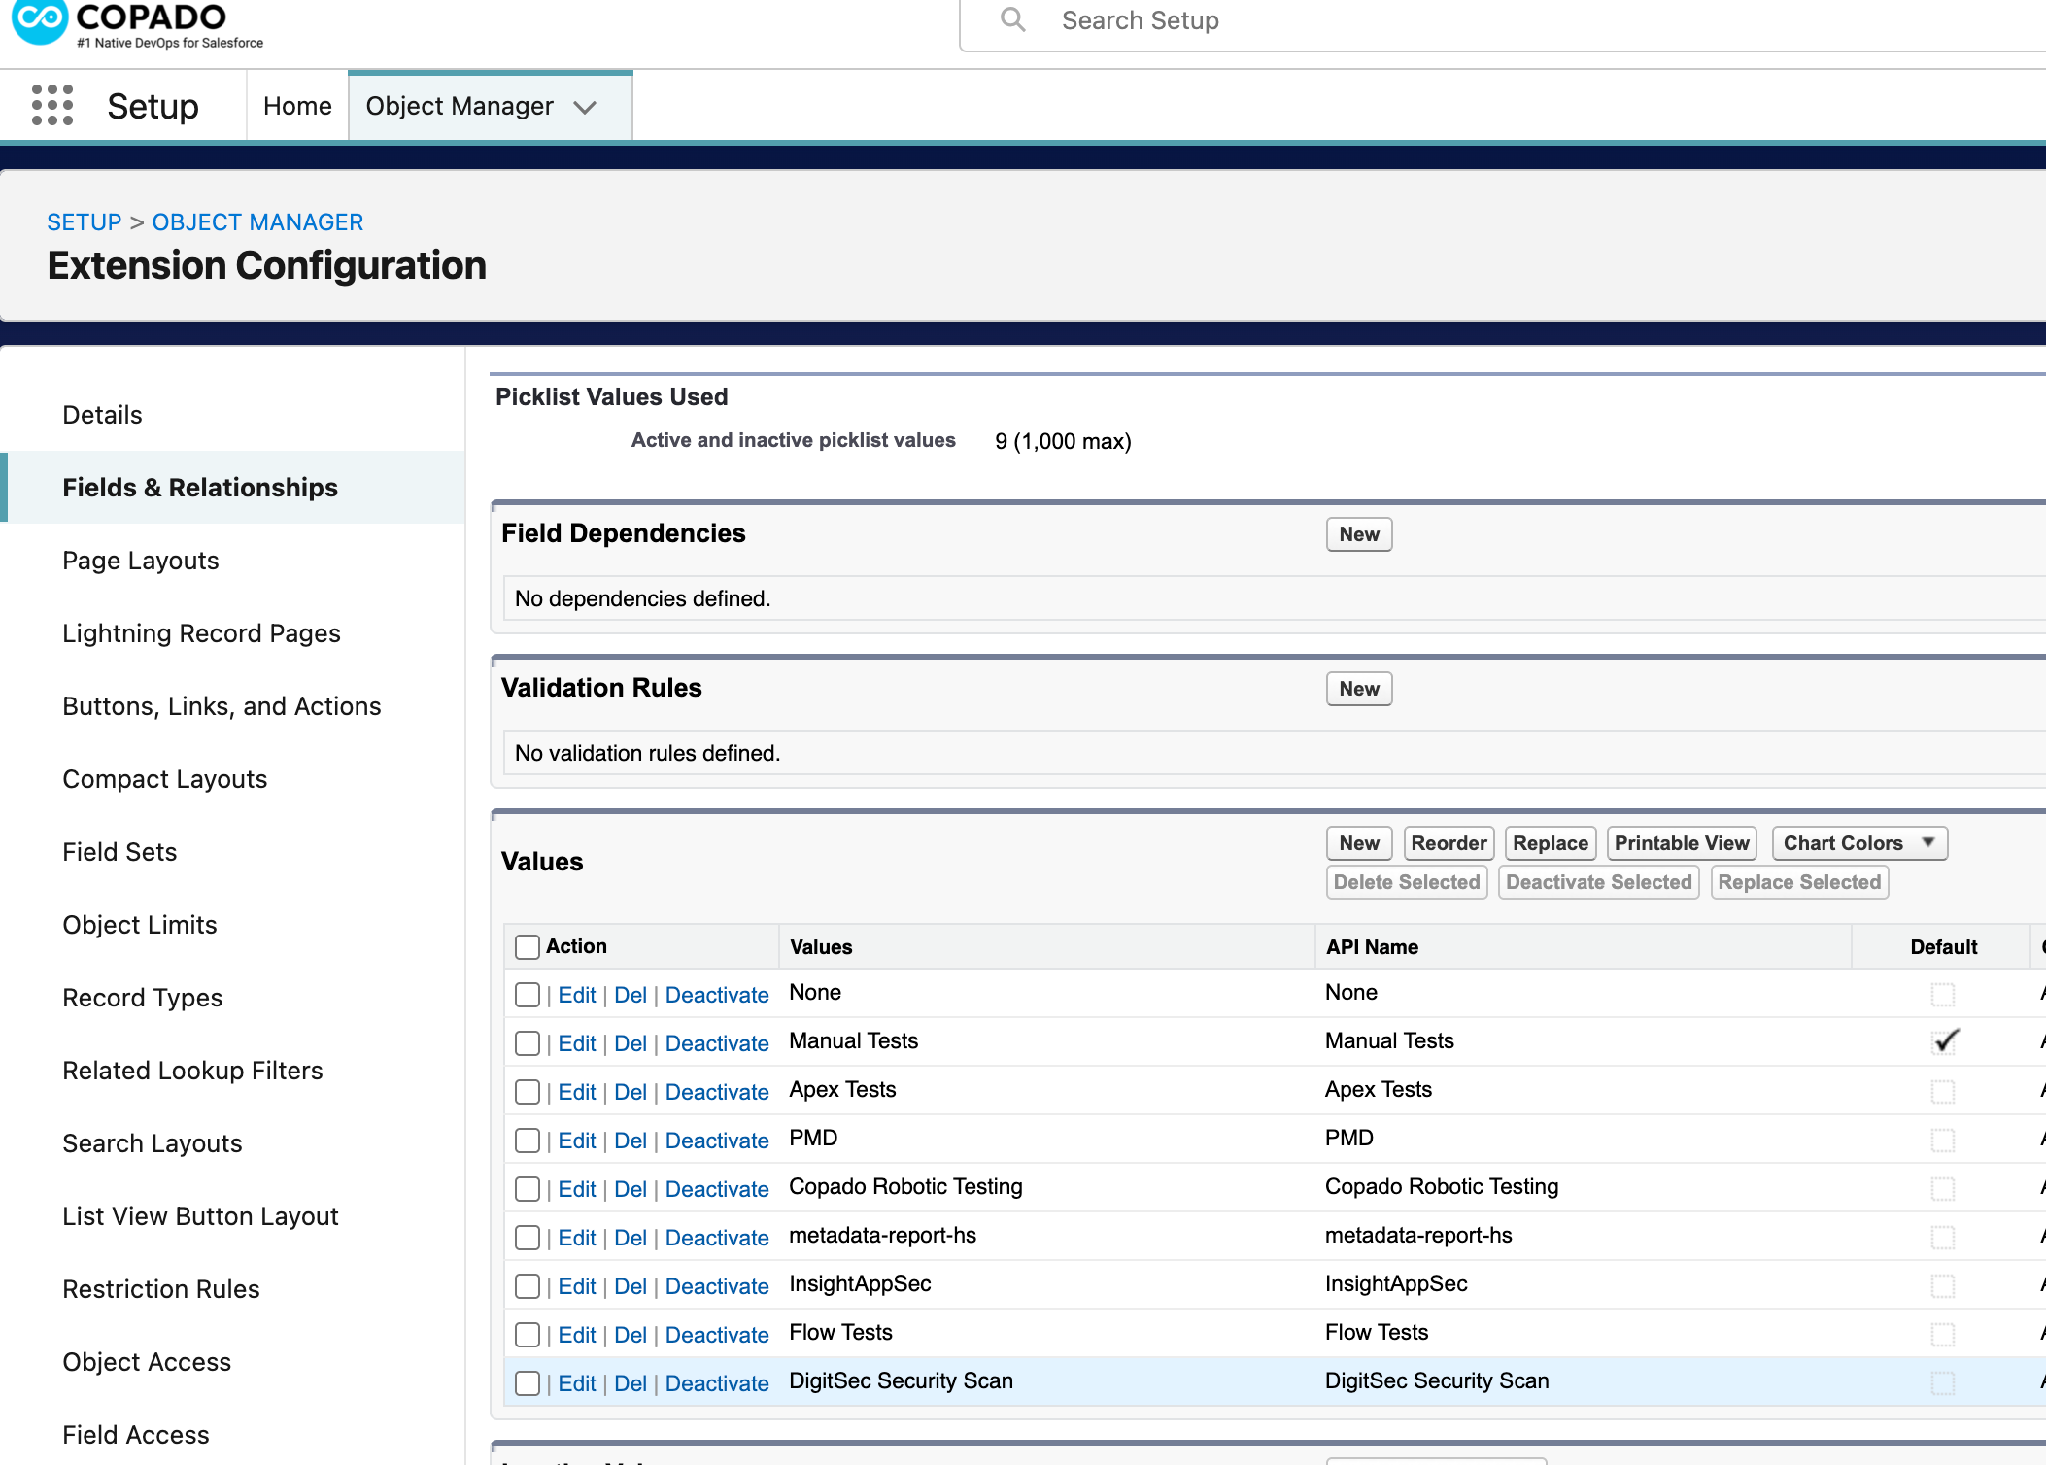Click the Manual Tests default checkmark
2046x1465 pixels.
pos(1944,1042)
